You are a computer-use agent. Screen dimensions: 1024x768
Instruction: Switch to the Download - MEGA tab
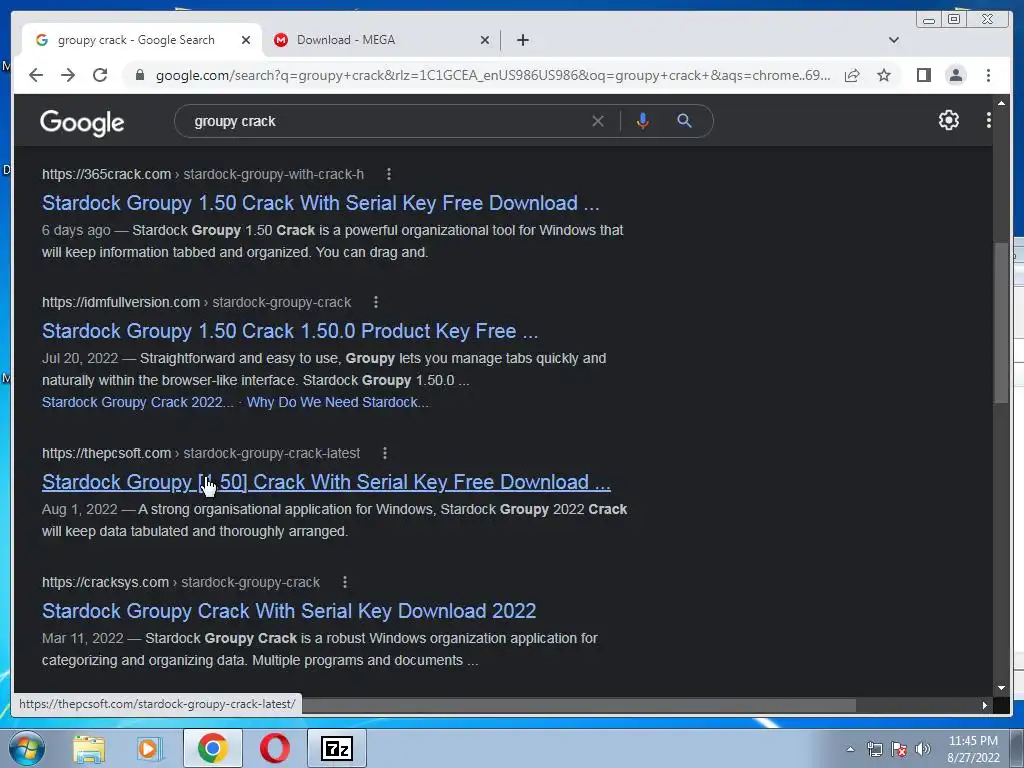[381, 40]
